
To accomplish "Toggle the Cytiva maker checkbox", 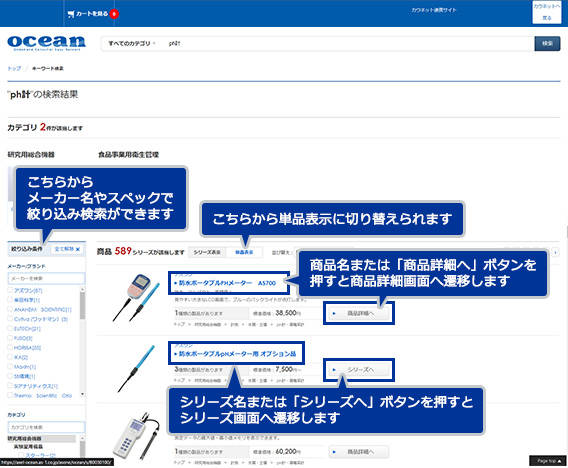I will click(x=10, y=319).
